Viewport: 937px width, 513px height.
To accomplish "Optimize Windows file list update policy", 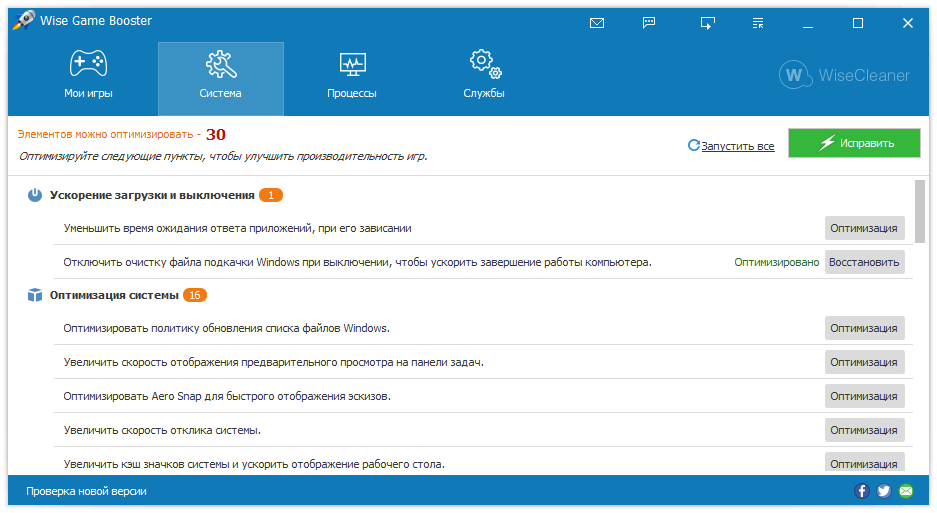I will click(x=864, y=328).
